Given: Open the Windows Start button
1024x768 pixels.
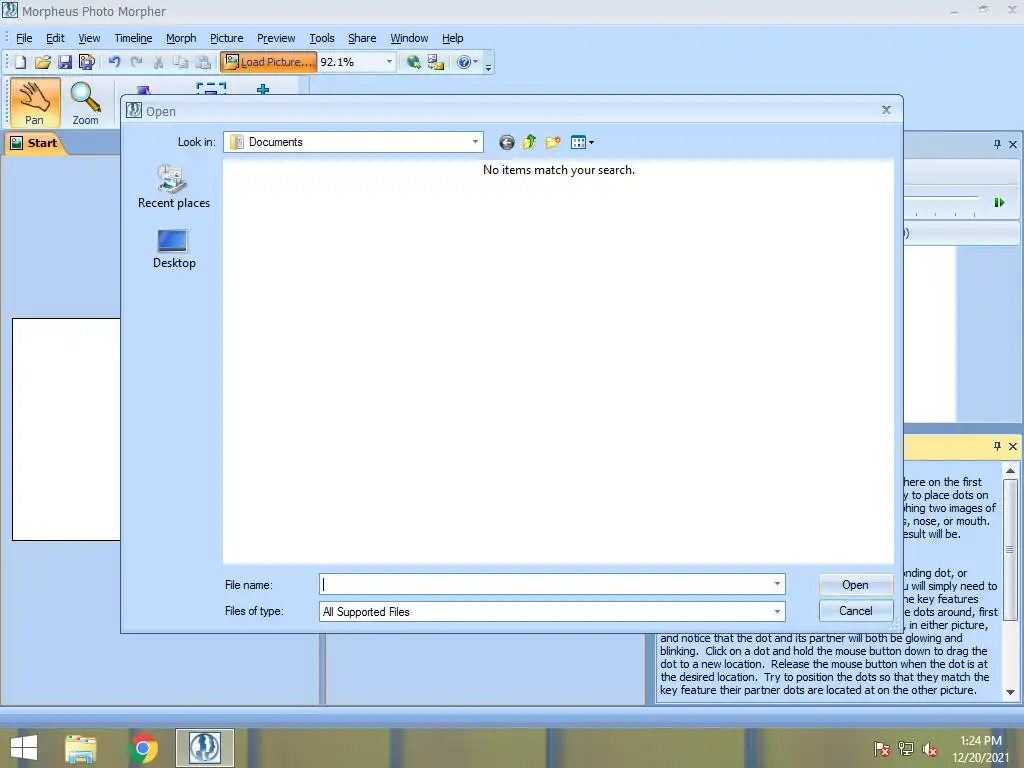Looking at the screenshot, I should pyautogui.click(x=24, y=748).
